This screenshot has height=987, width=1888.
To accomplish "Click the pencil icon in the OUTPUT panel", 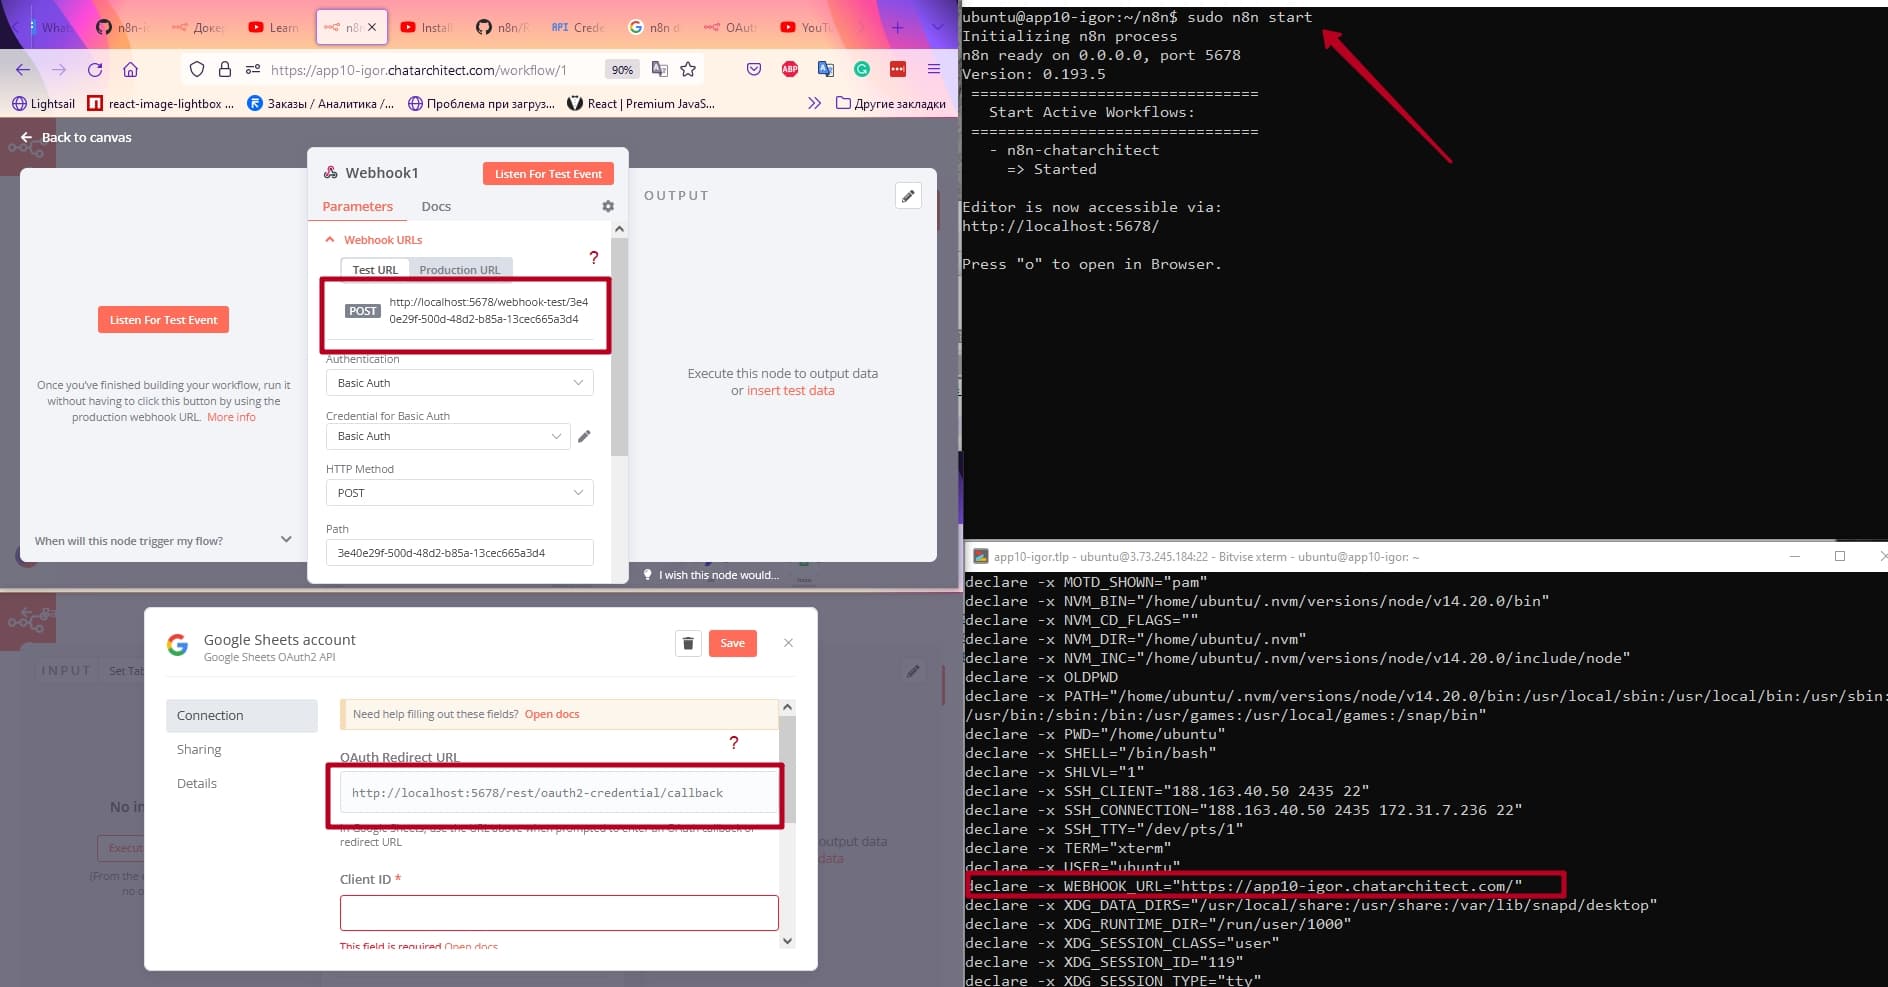I will (x=908, y=196).
